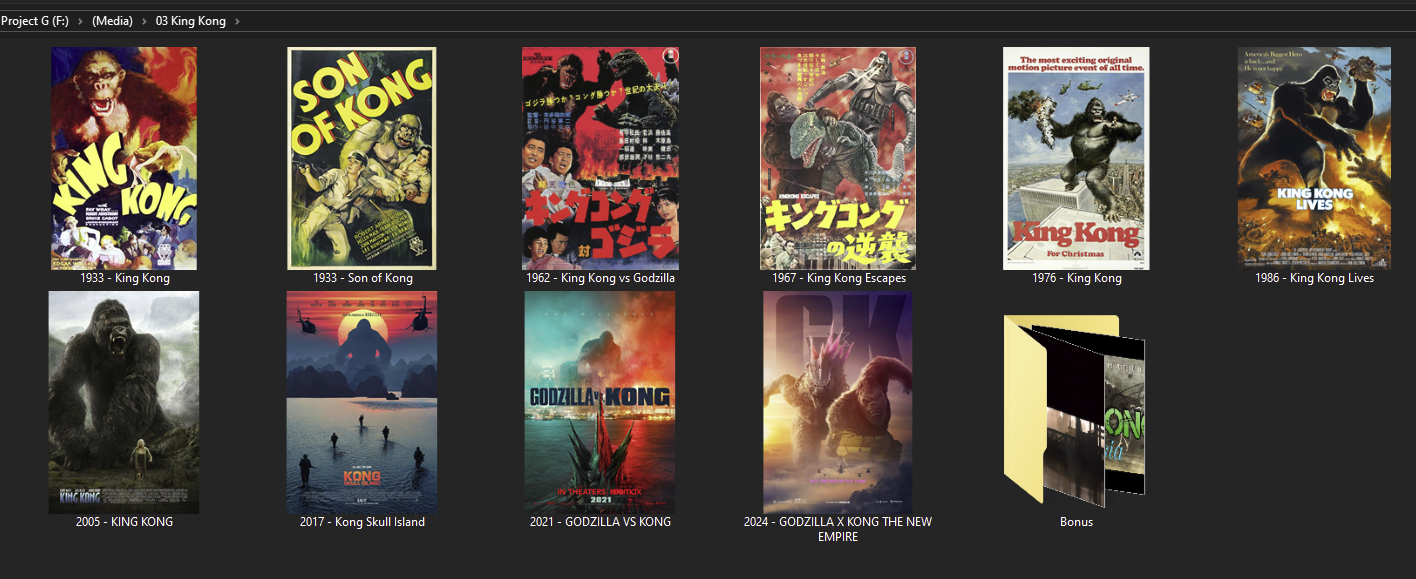Open the King Kong vs Godzilla folder icon
Viewport: 1416px width, 579px height.
(x=600, y=158)
